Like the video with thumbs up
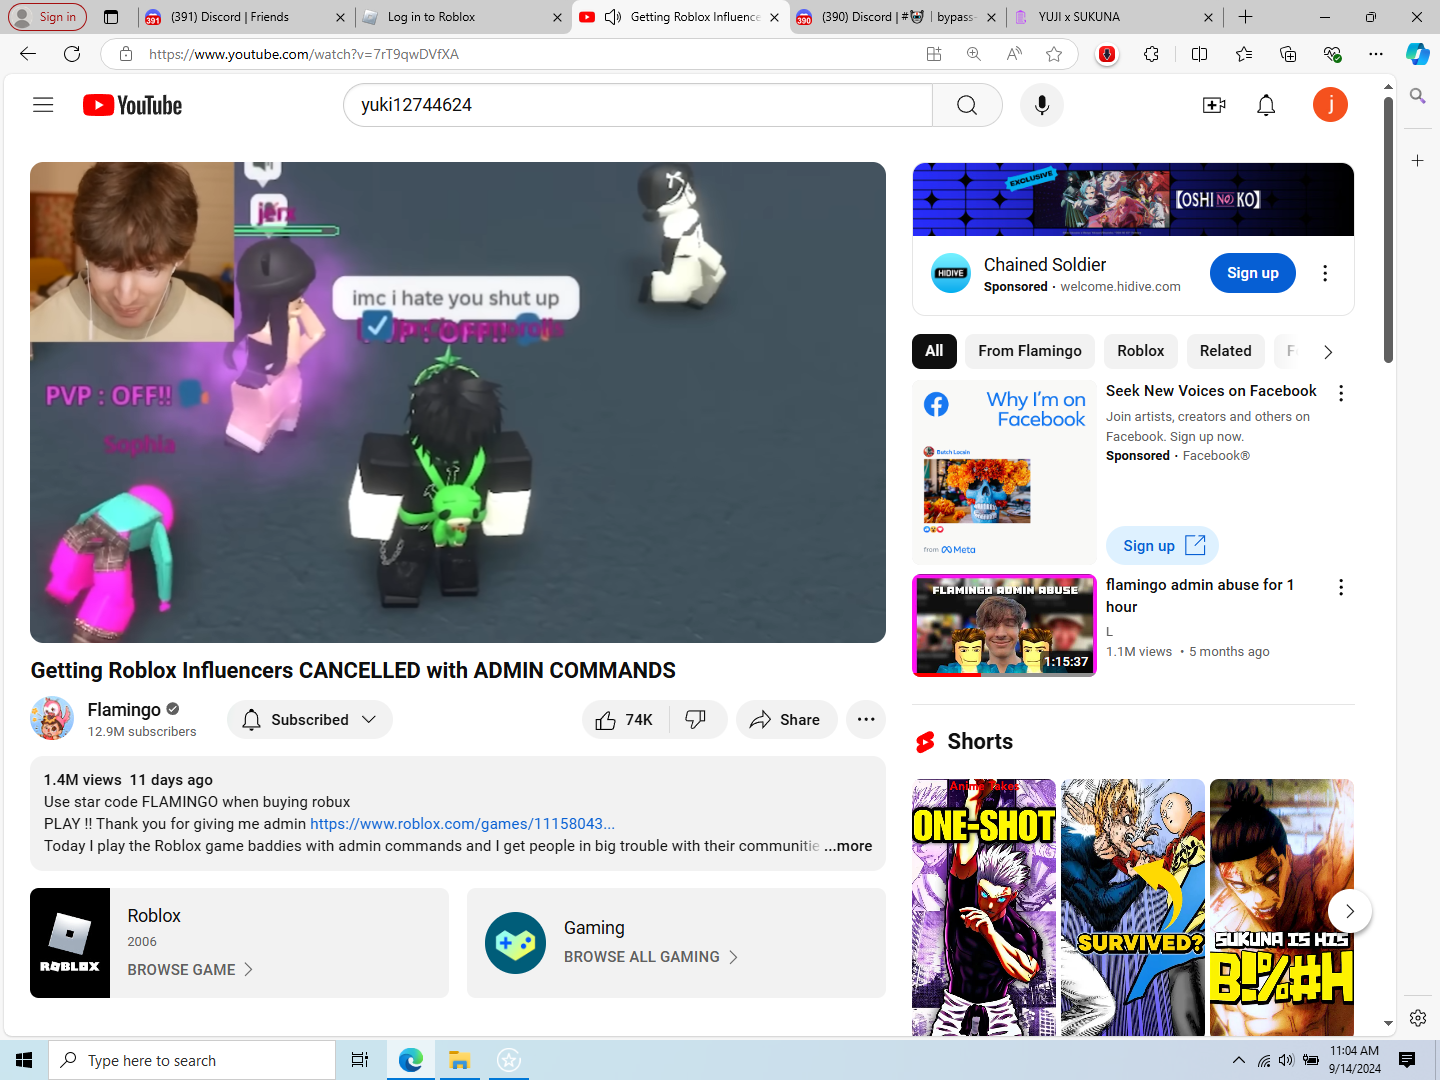The image size is (1440, 1080). click(624, 720)
